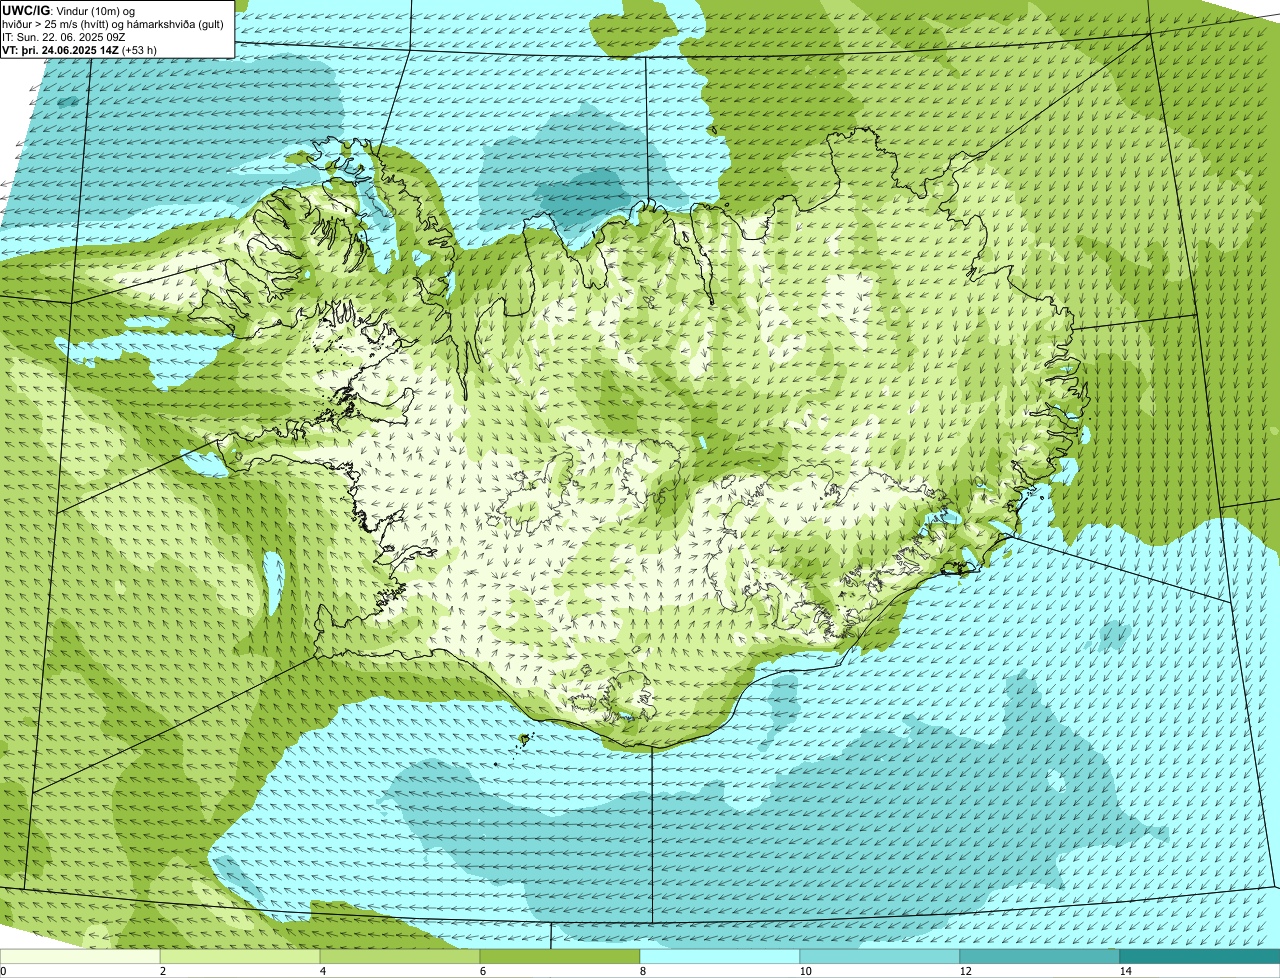The width and height of the screenshot is (1280, 978).
Task: Click the legend scale label '4'
Action: (322, 971)
